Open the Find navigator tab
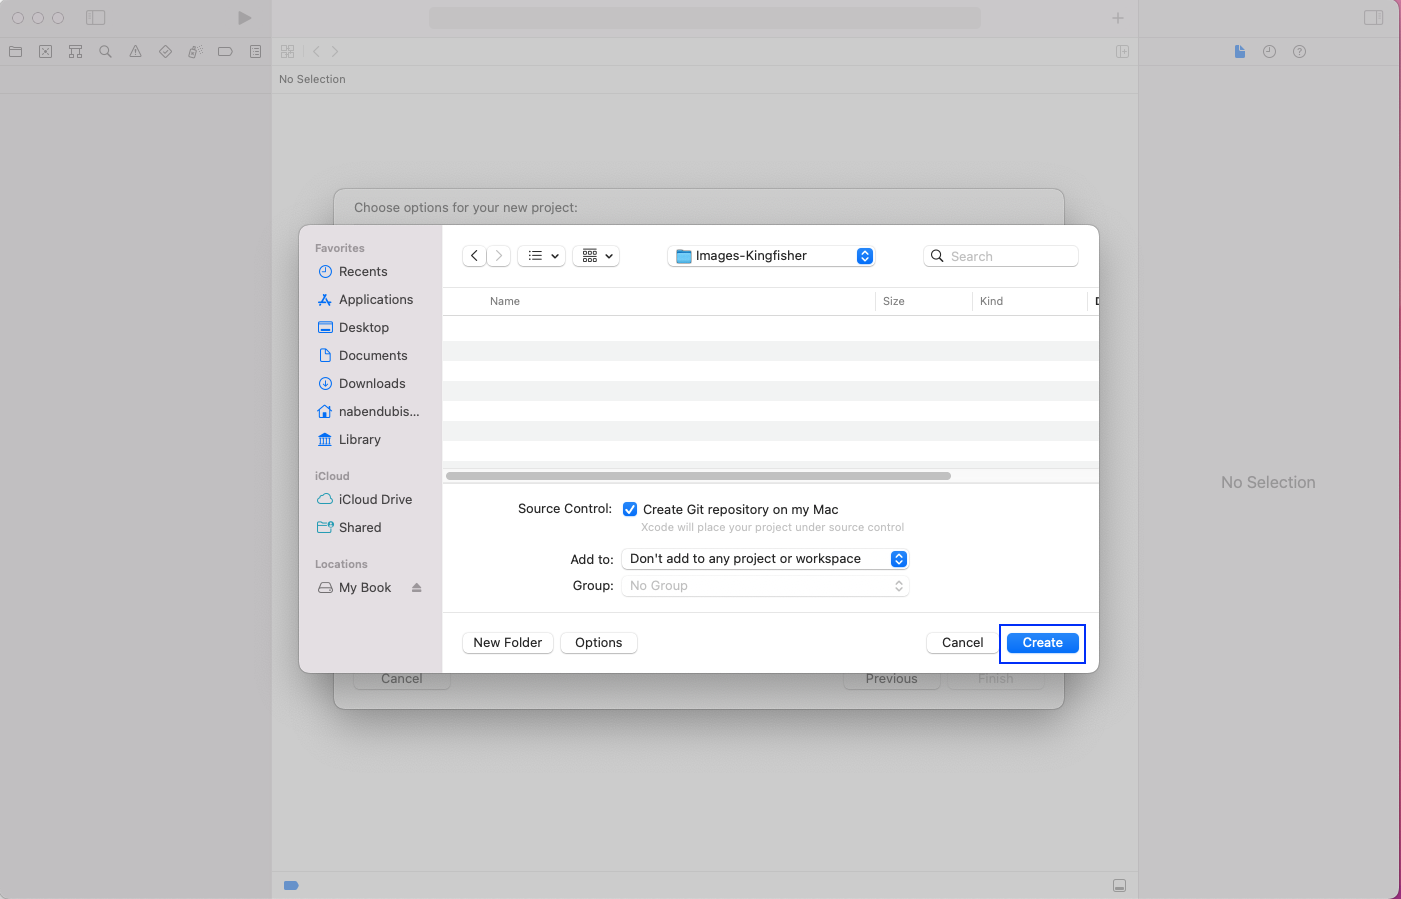 tap(105, 52)
